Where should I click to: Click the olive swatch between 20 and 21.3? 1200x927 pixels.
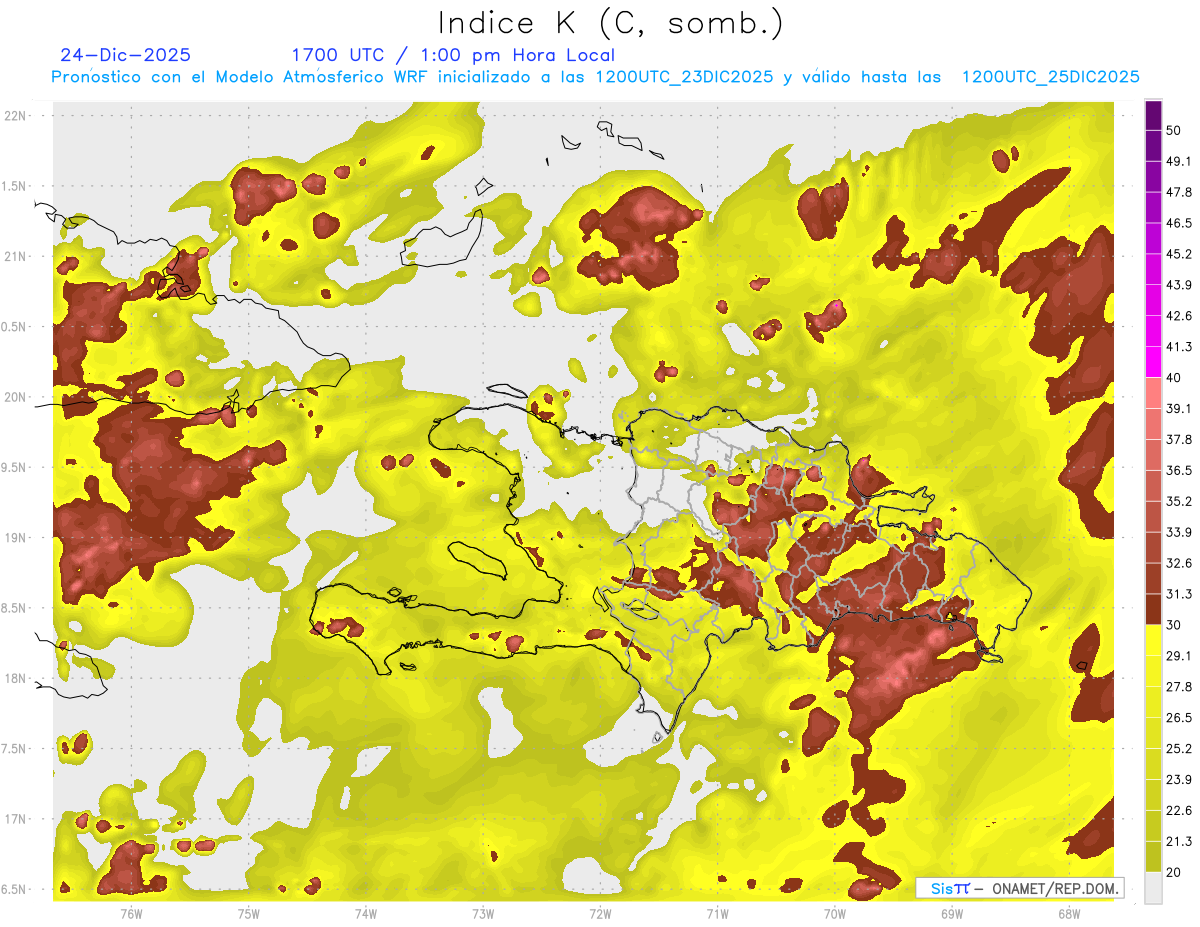click(1153, 856)
